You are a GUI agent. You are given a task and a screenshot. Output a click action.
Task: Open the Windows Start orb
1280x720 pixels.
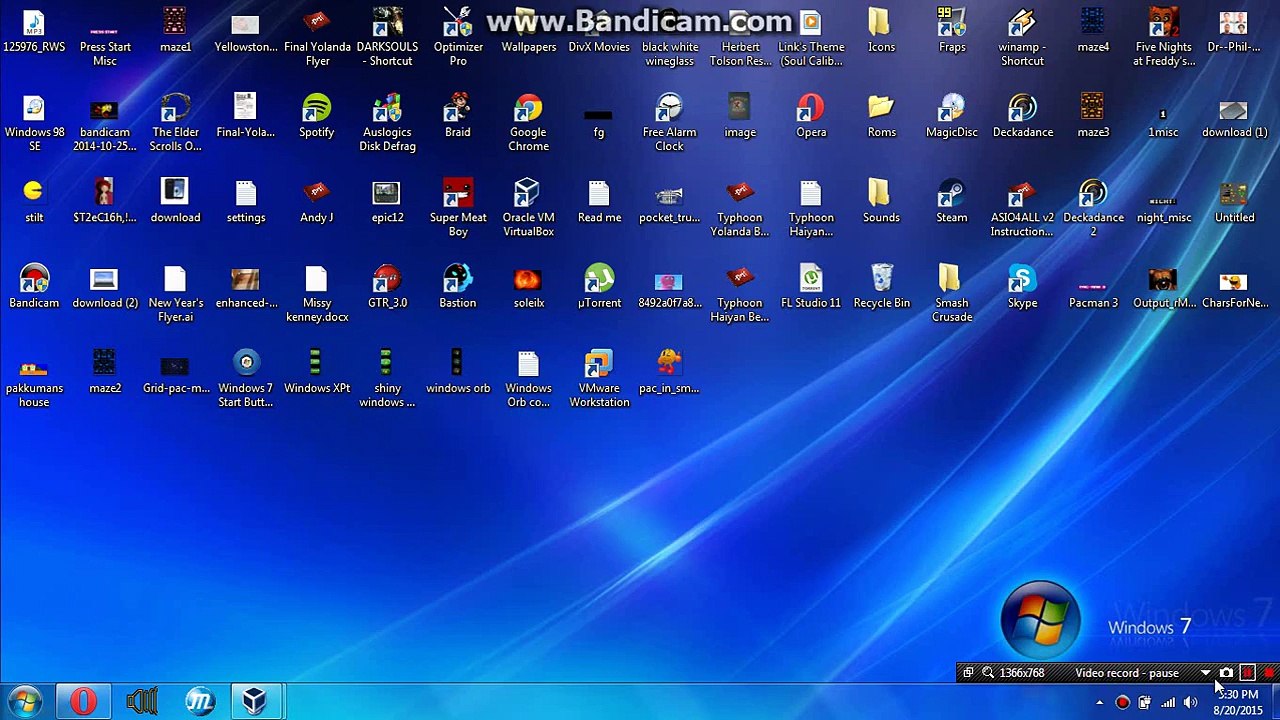25,701
